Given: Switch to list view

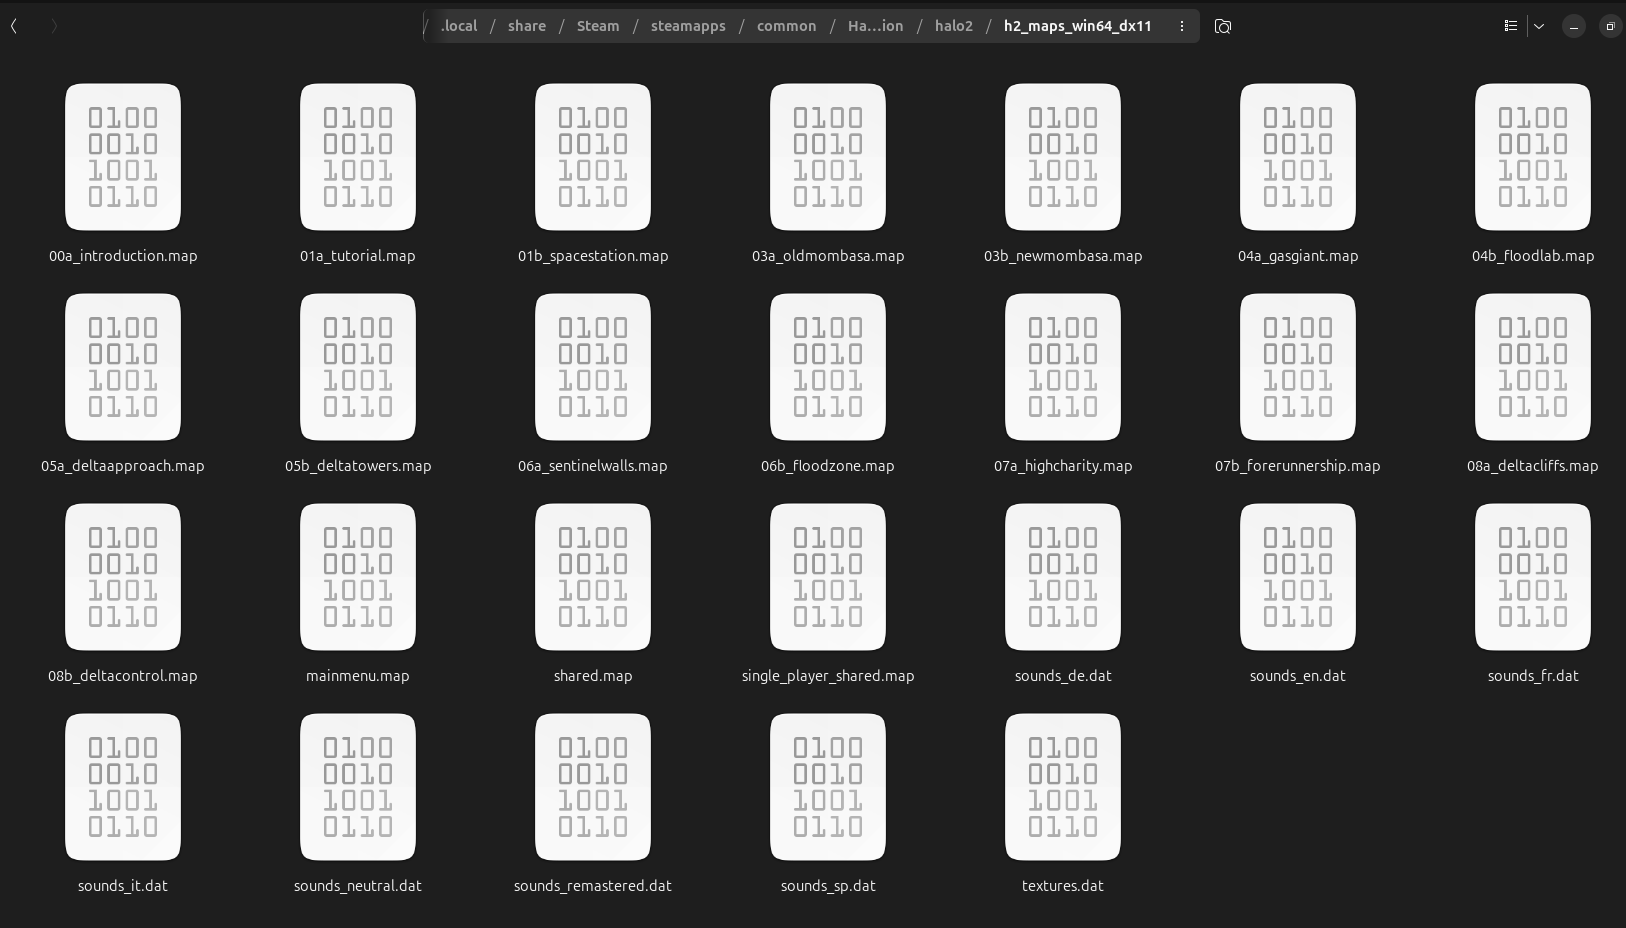Looking at the screenshot, I should point(1511,26).
